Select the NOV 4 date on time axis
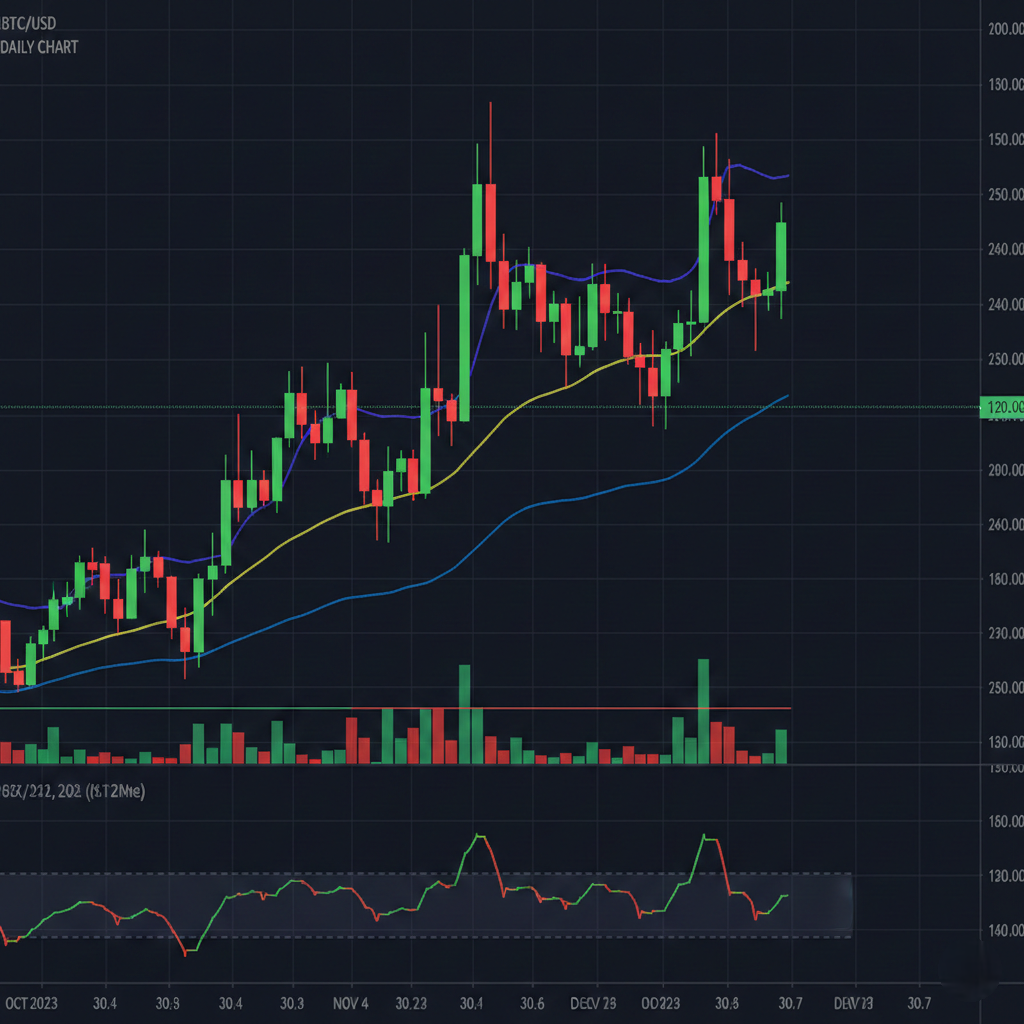The image size is (1024, 1024). [350, 1002]
